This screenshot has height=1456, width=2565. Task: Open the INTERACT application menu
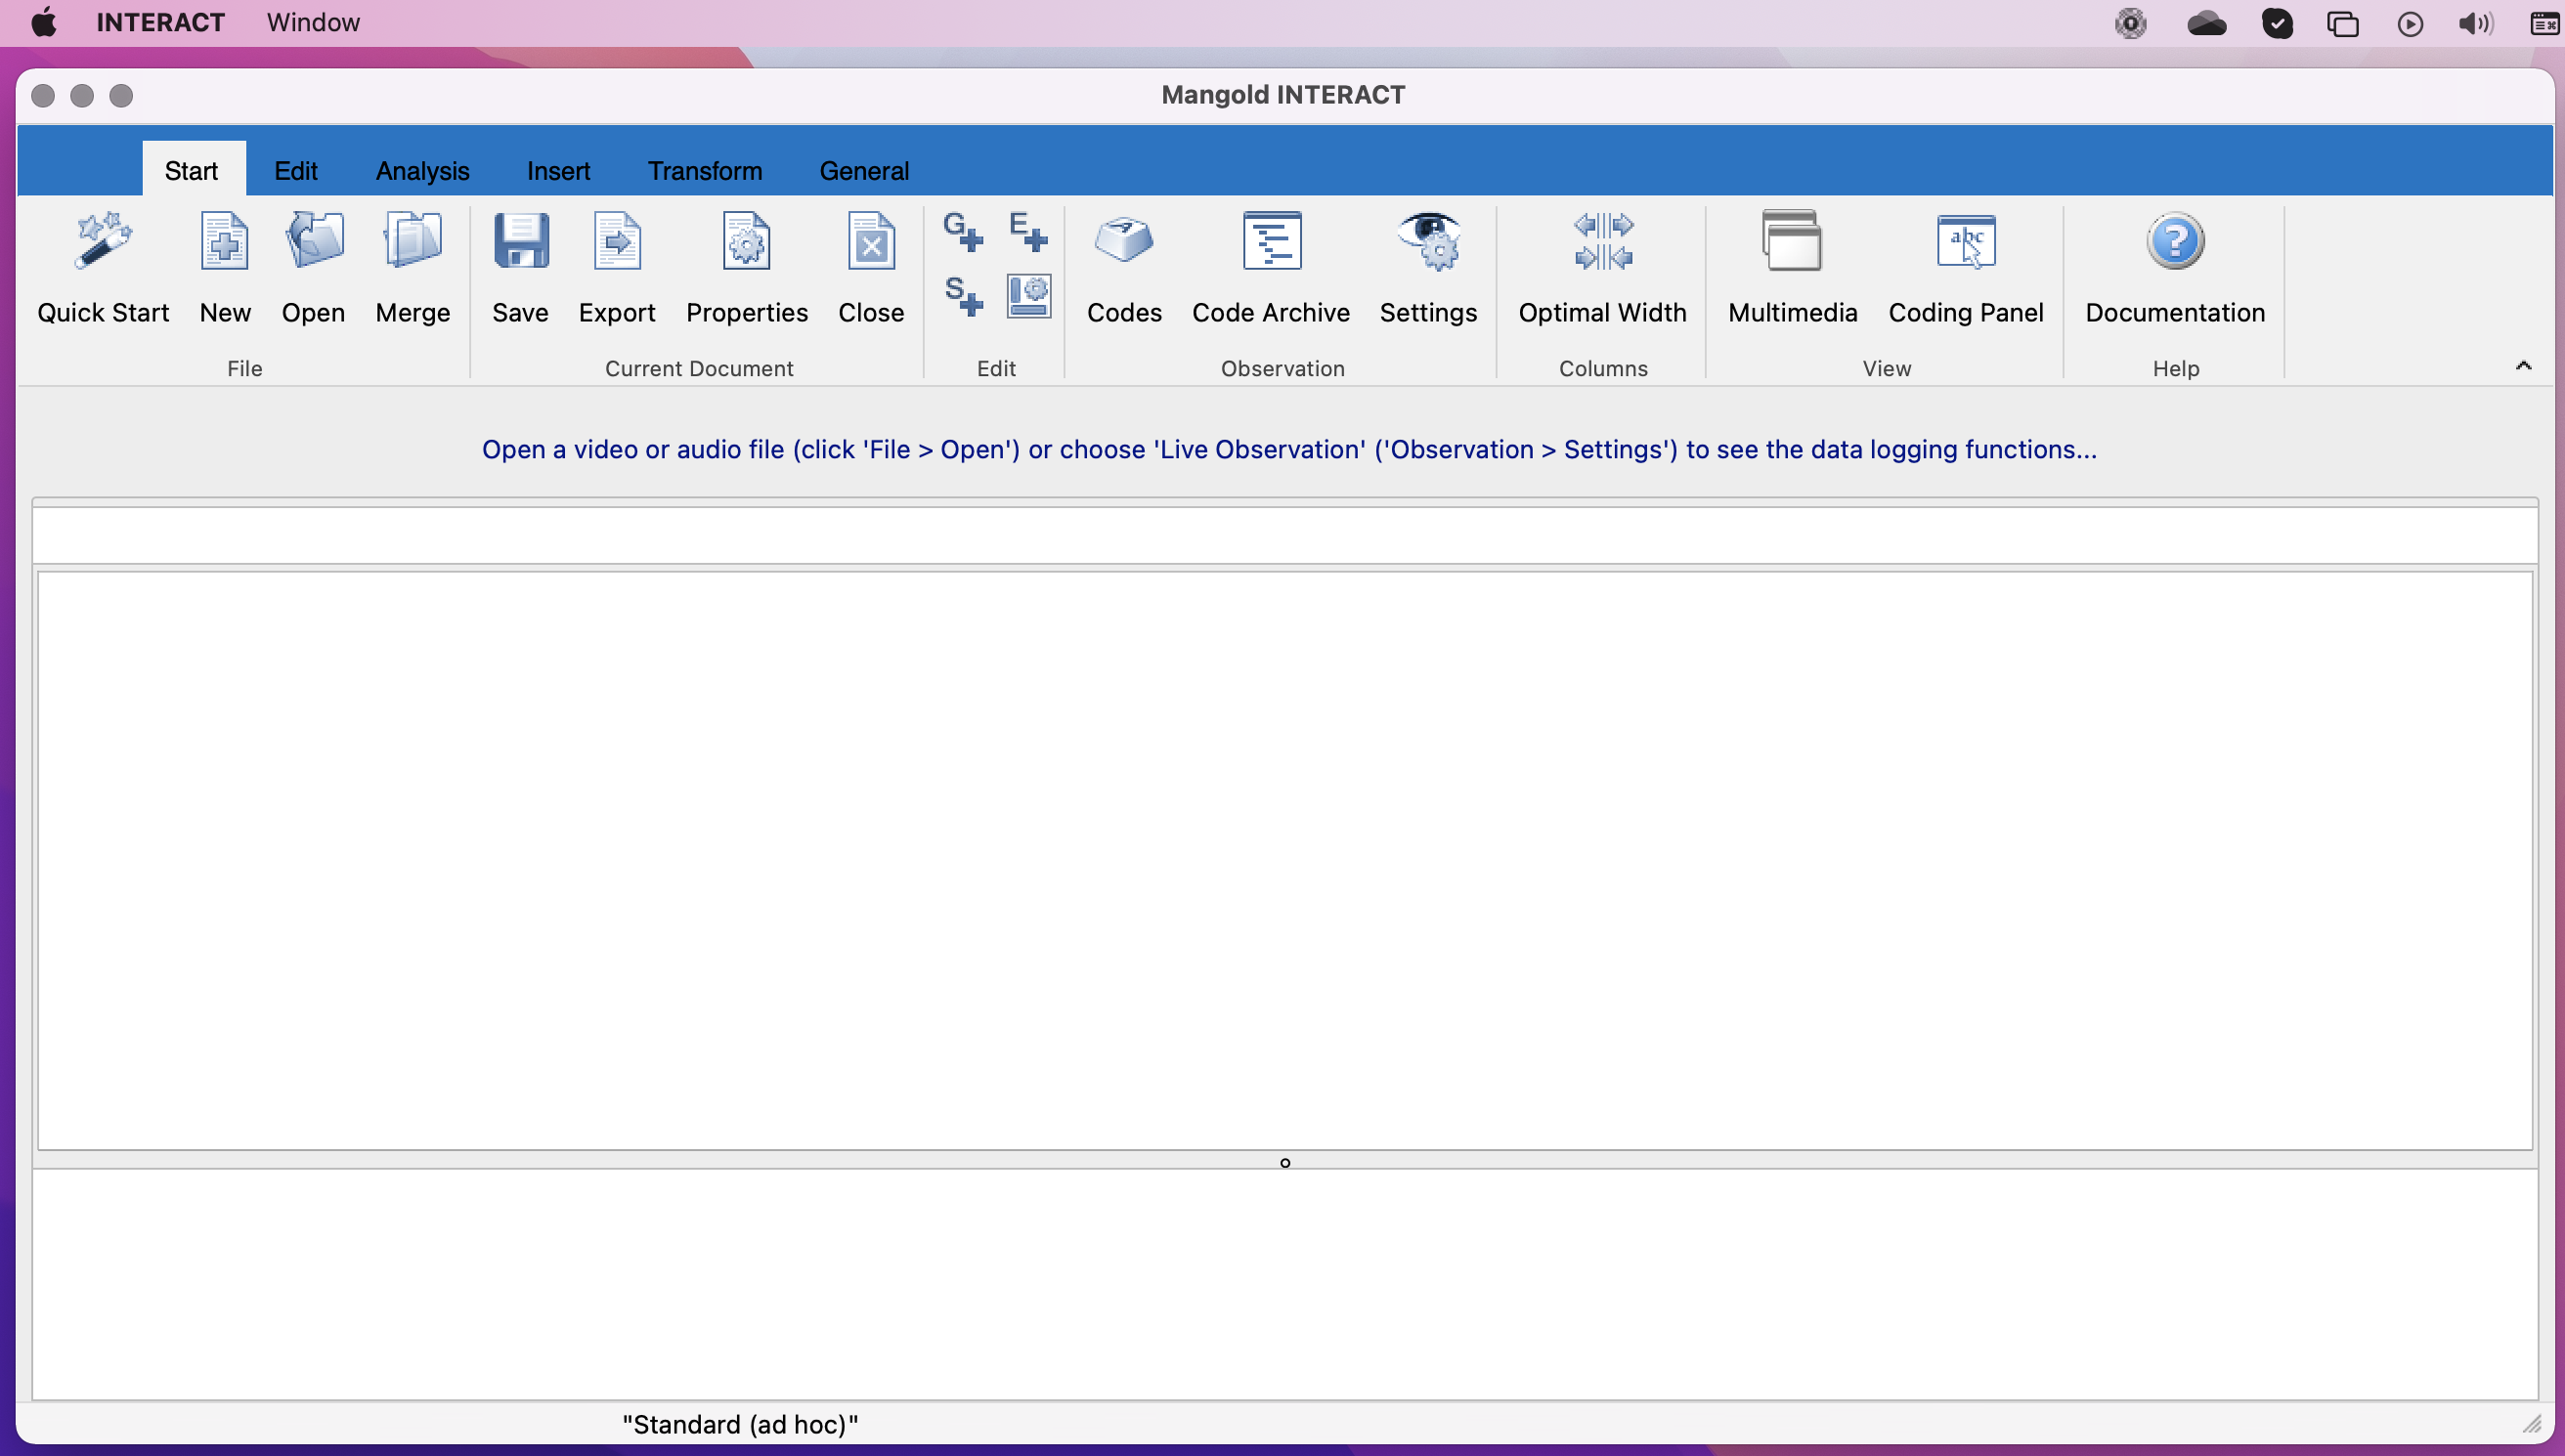click(160, 22)
